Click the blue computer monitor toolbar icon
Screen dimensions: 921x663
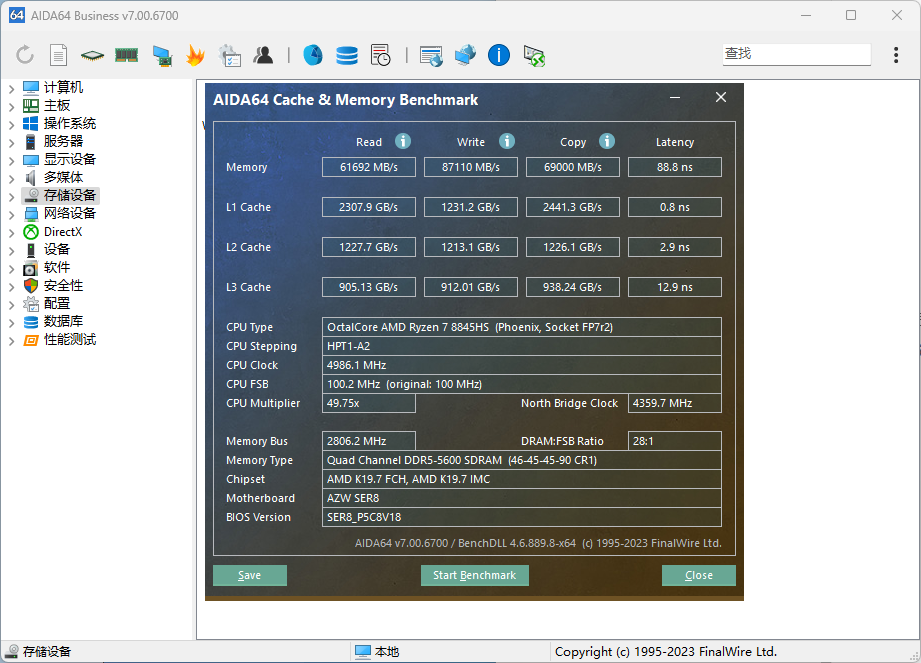coord(162,56)
